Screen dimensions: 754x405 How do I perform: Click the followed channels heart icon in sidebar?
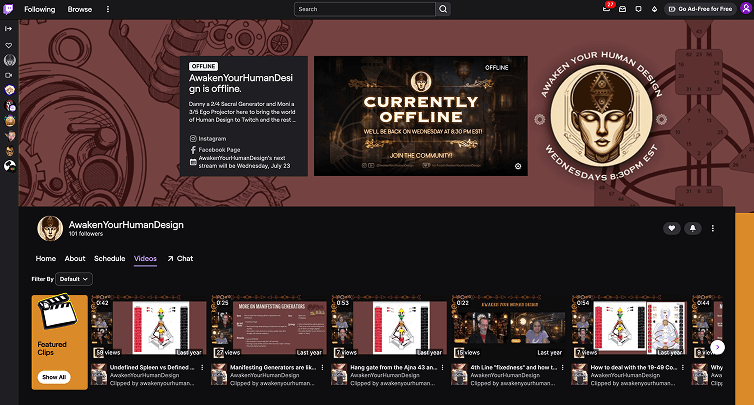(x=9, y=45)
